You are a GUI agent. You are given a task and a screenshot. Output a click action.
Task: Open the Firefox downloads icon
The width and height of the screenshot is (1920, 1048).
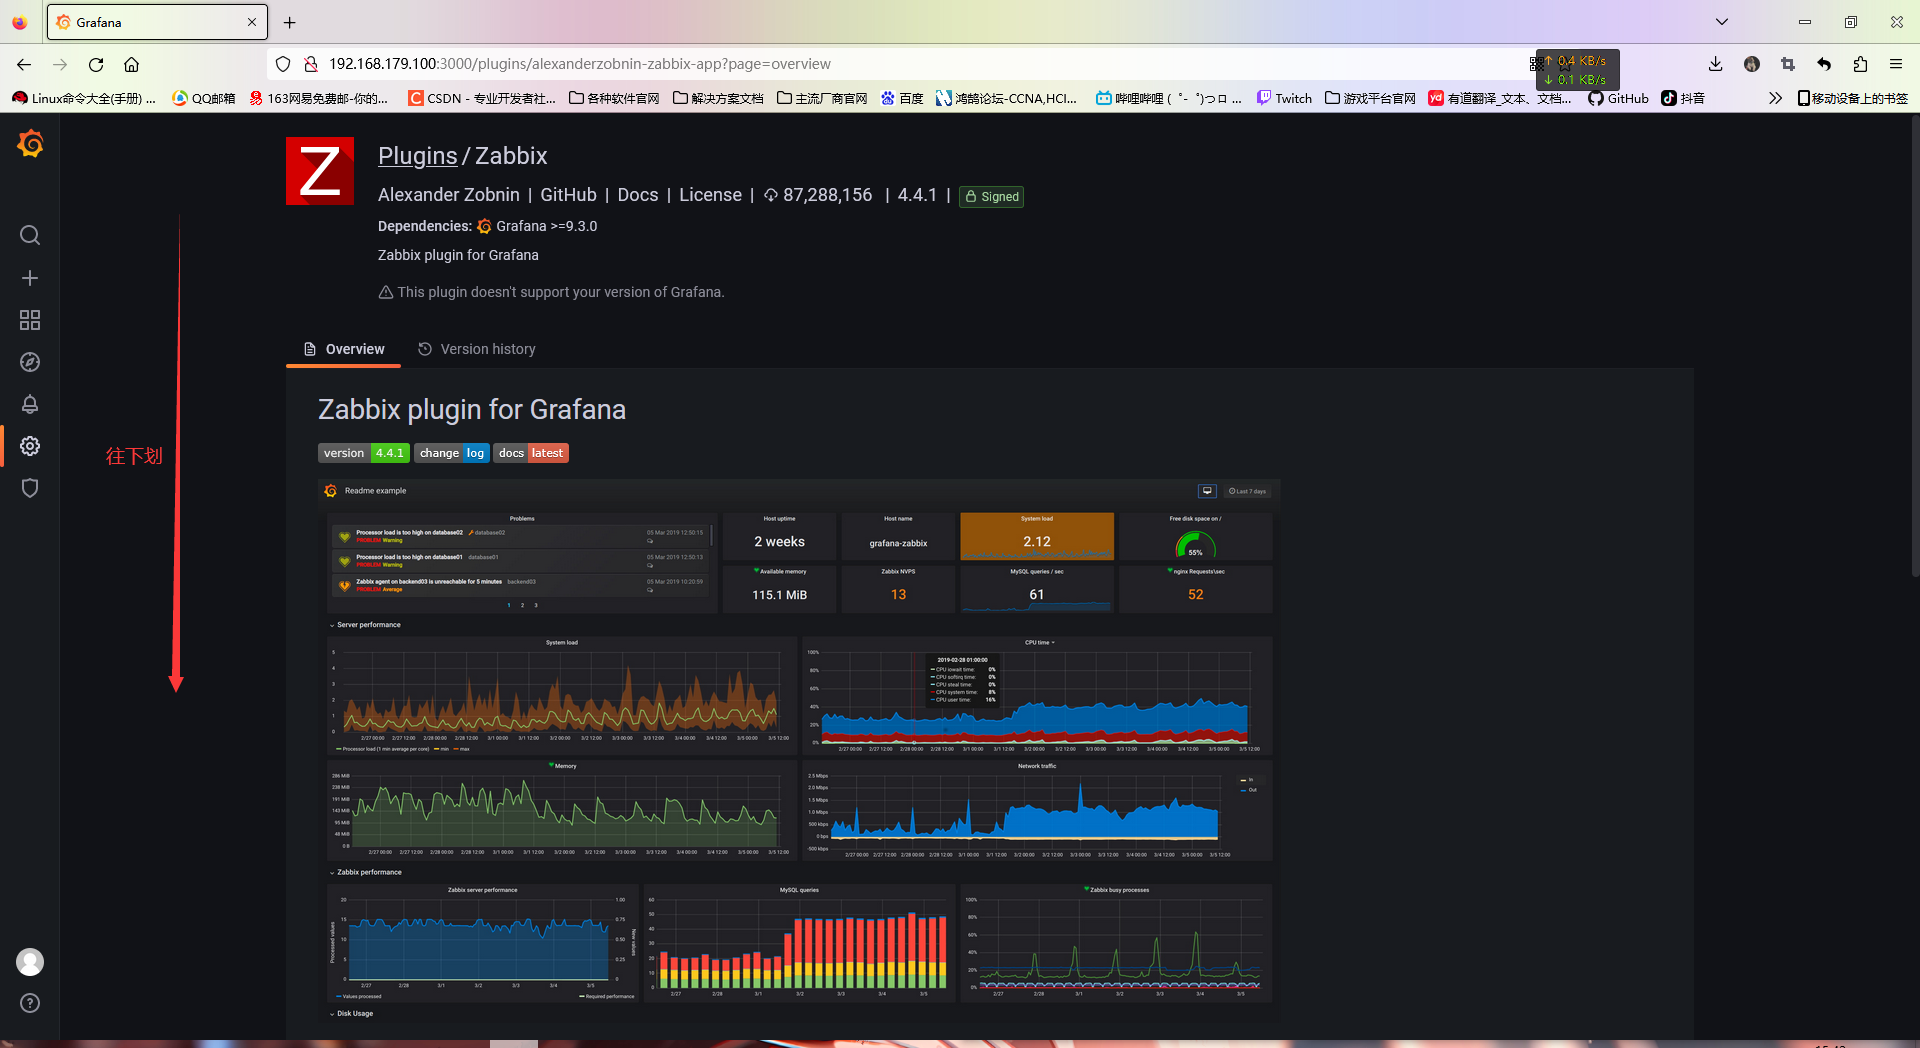click(x=1715, y=64)
